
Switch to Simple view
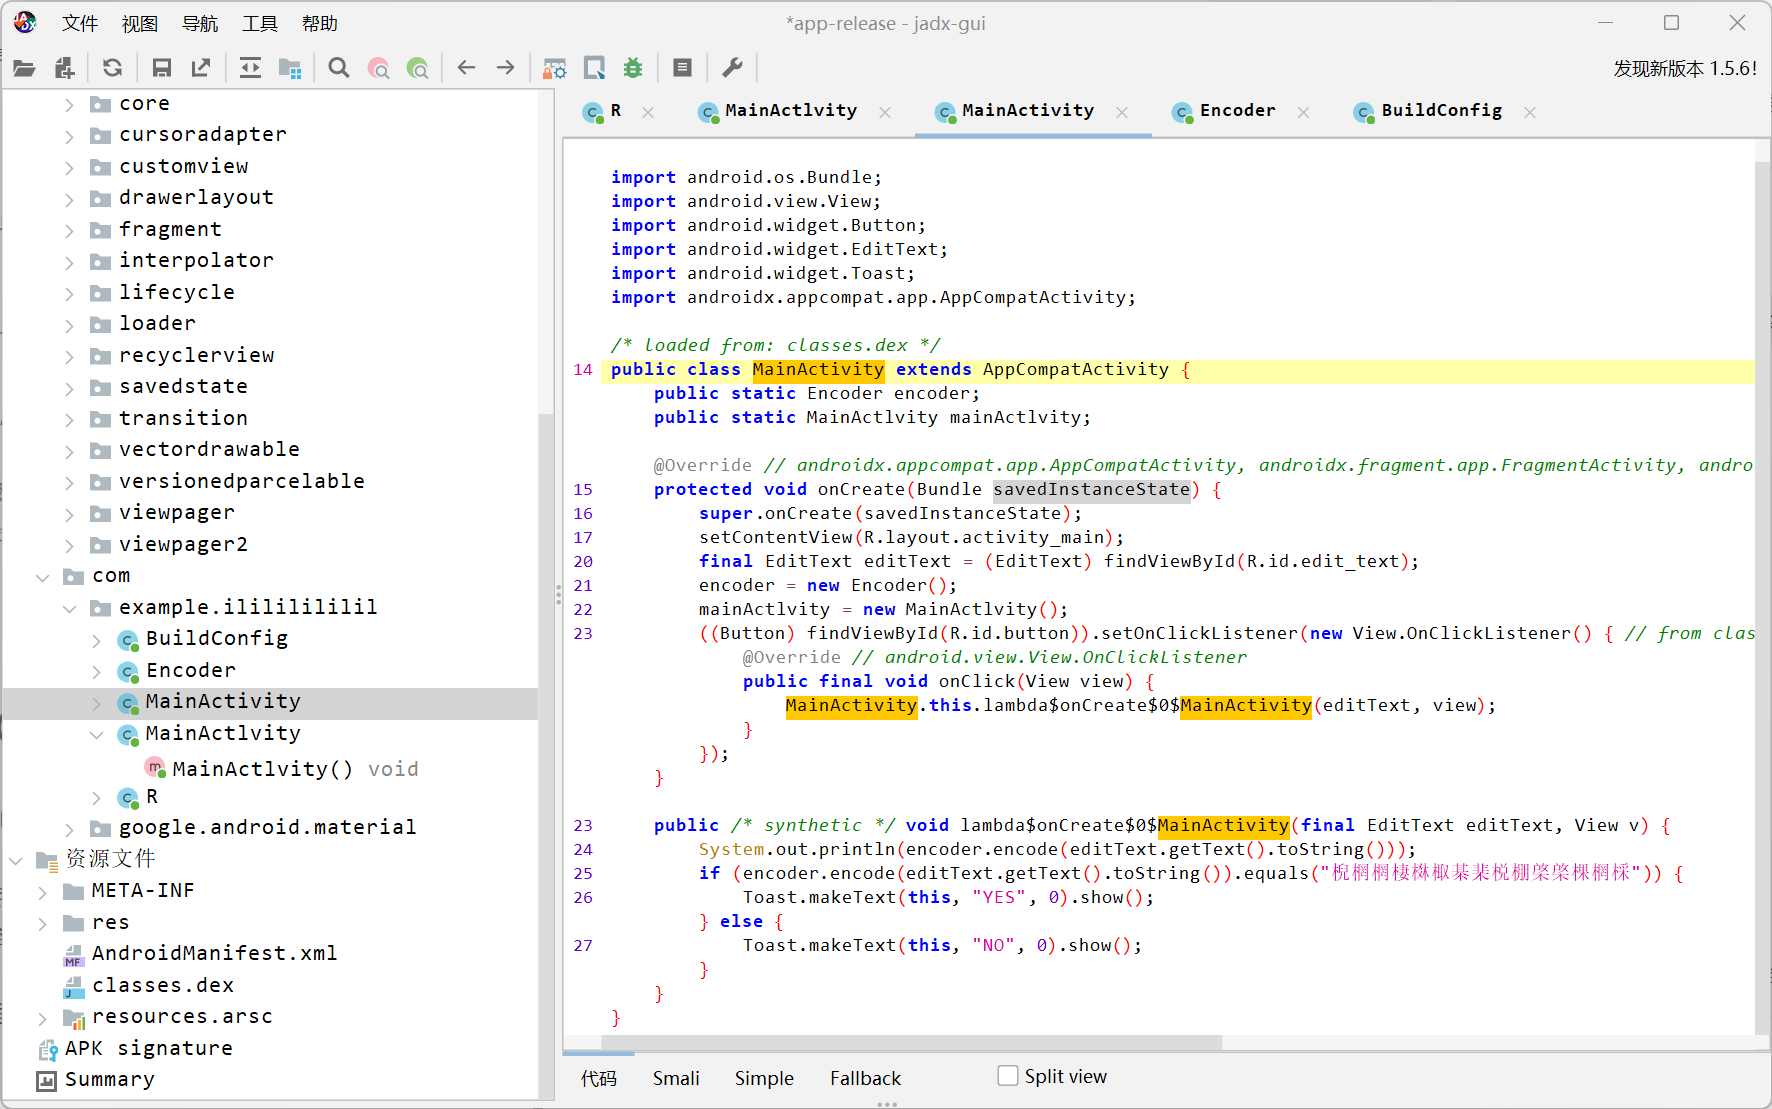pyautogui.click(x=764, y=1078)
